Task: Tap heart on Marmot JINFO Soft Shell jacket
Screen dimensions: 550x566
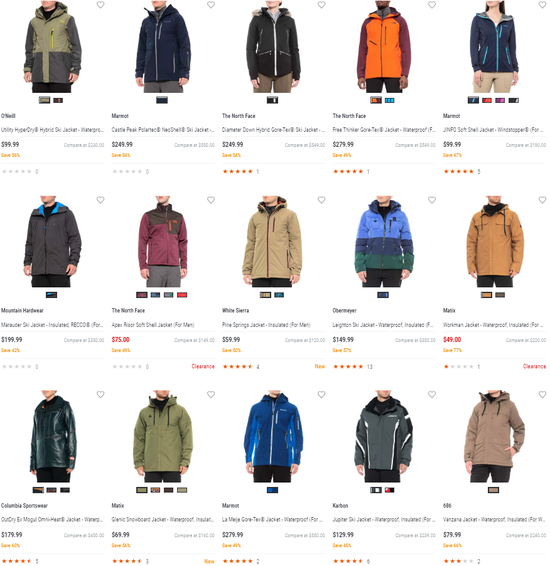Action: 542,5
